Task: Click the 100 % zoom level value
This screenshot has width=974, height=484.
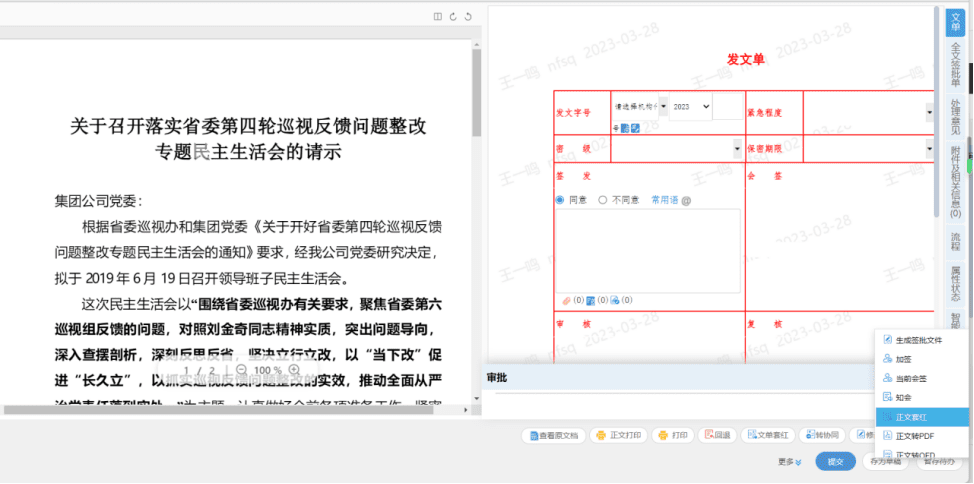Action: click(x=268, y=370)
